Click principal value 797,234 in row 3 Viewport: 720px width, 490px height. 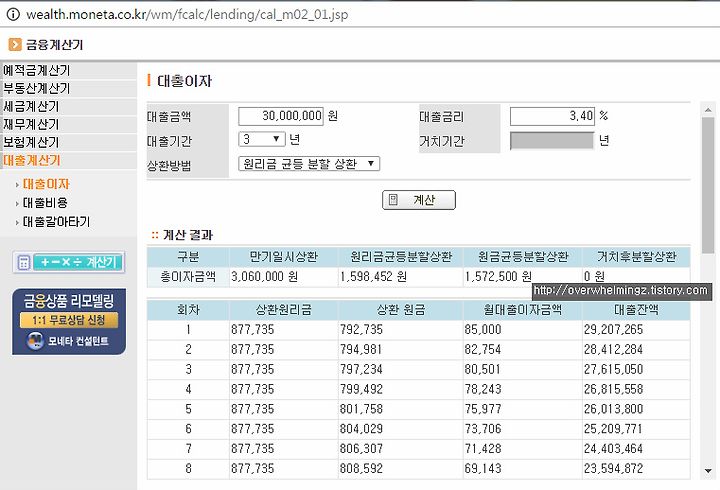[x=361, y=369]
